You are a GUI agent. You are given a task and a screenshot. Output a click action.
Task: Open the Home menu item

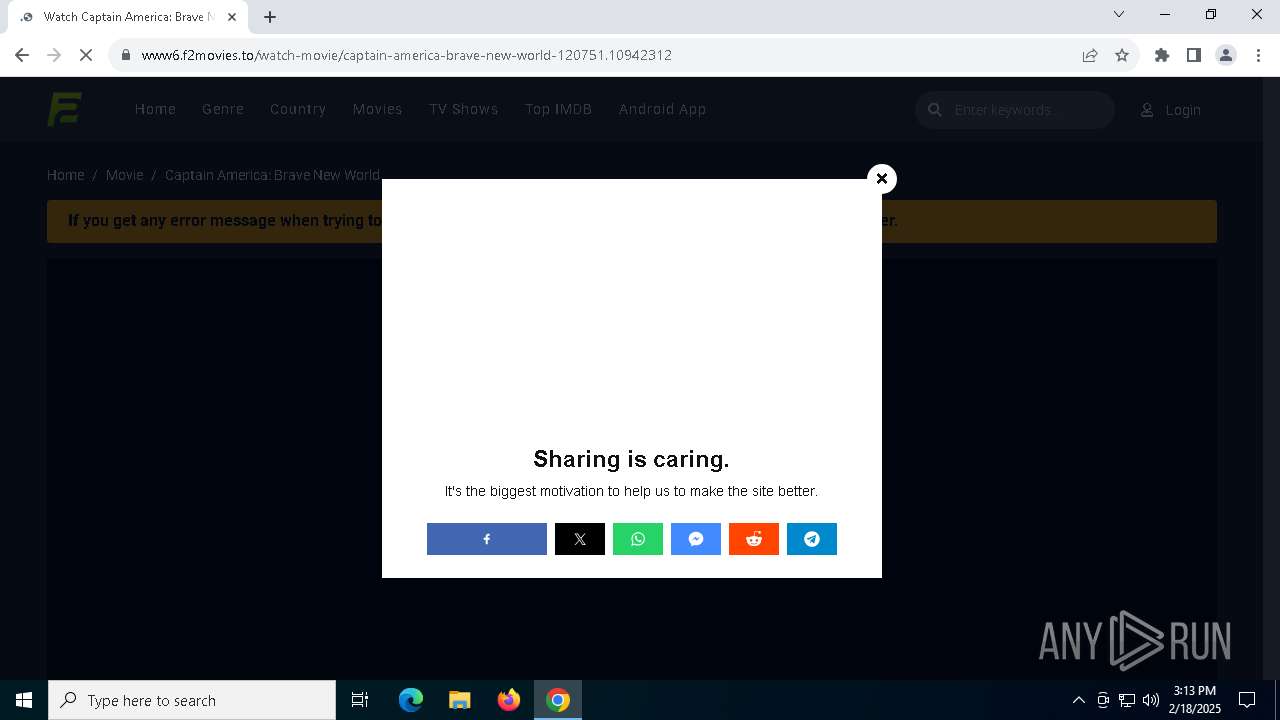[x=155, y=109]
